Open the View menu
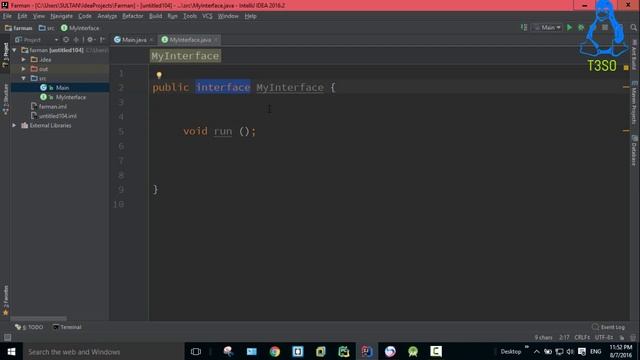Image resolution: width=640 pixels, height=360 pixels. (39, 16)
